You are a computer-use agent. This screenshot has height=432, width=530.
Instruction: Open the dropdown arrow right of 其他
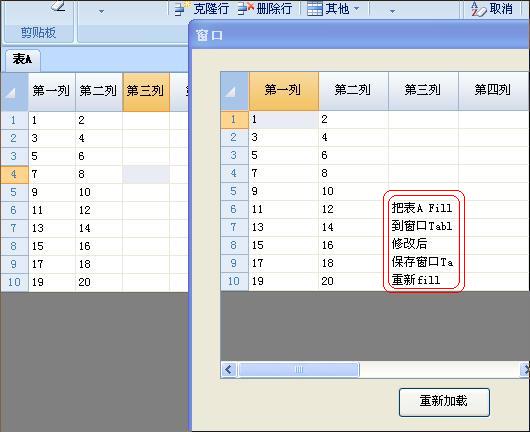392,11
